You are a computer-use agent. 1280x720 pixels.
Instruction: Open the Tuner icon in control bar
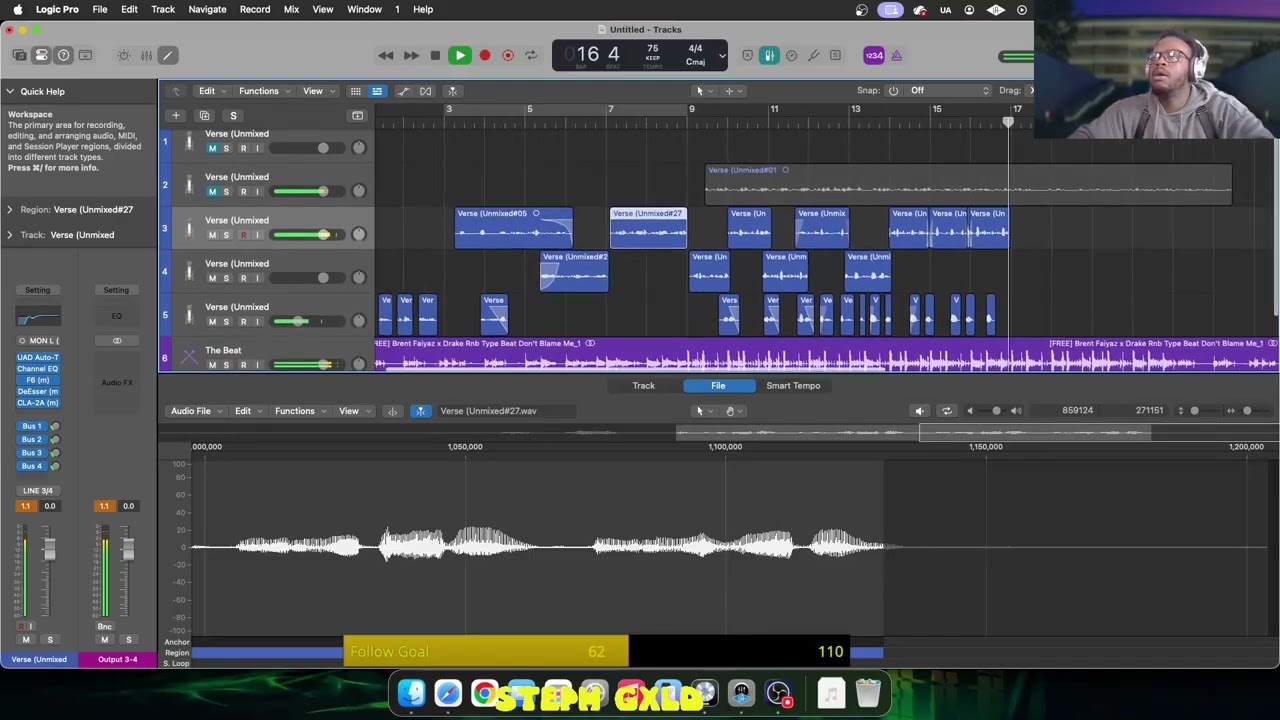[813, 55]
